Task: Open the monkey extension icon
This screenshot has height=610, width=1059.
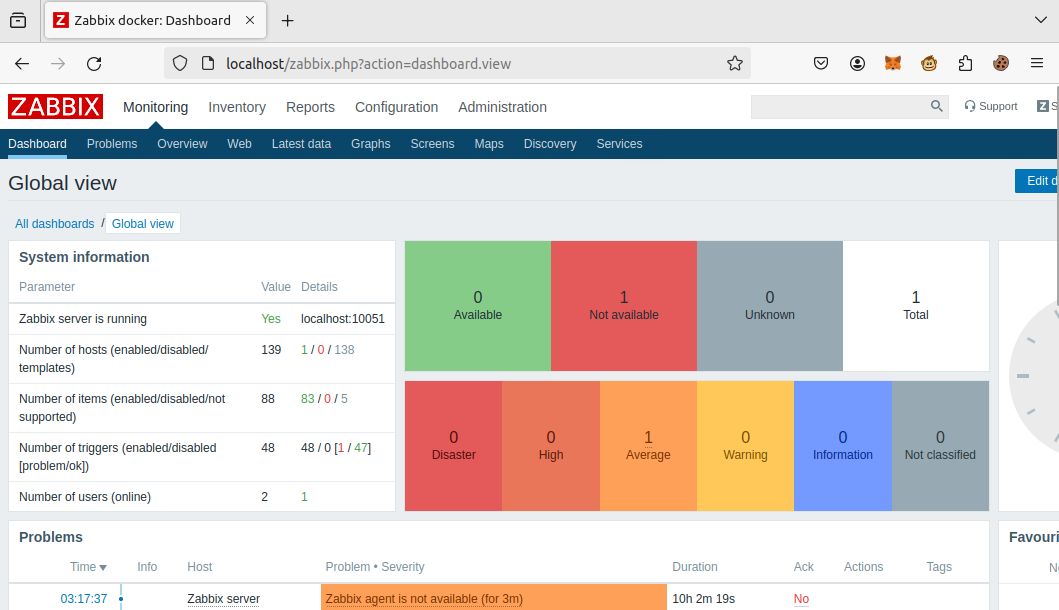Action: [x=929, y=63]
